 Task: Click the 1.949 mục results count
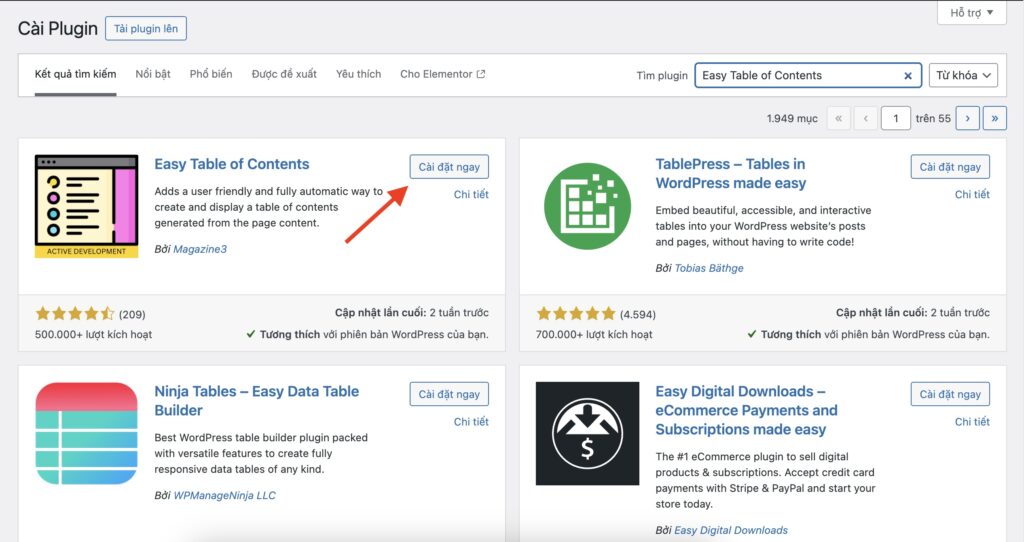tap(792, 118)
